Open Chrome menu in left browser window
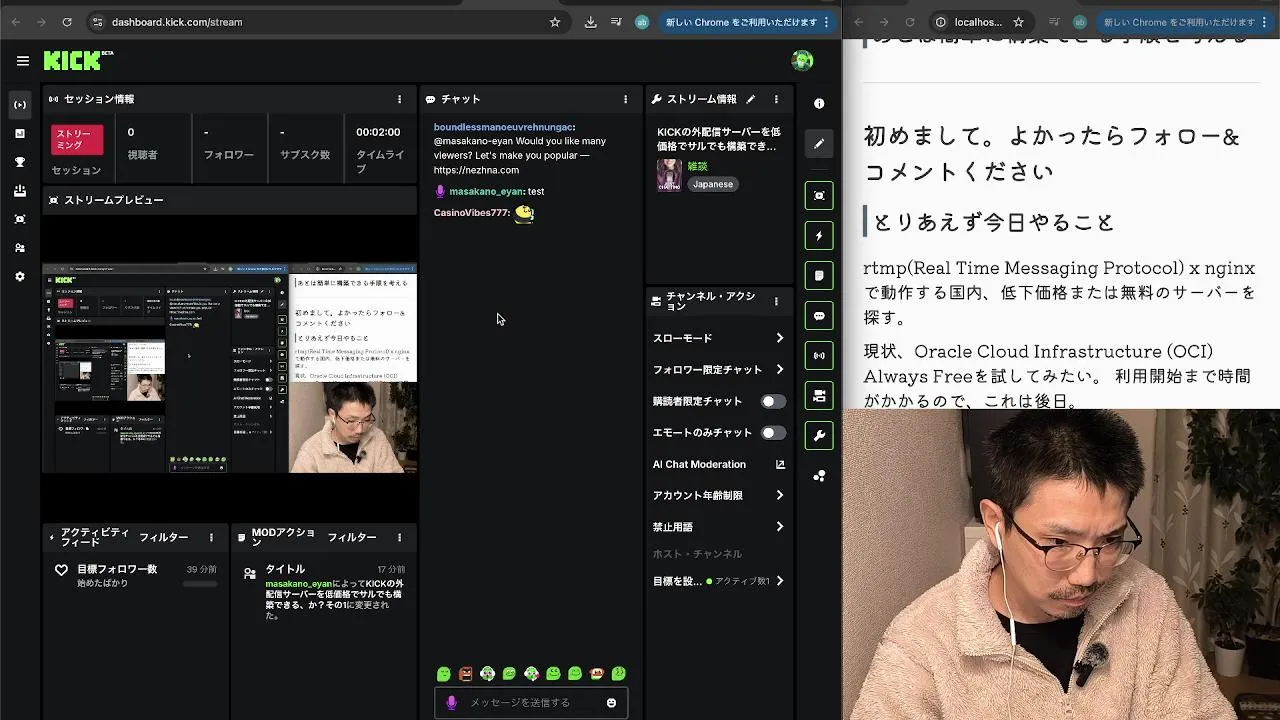 click(x=827, y=22)
